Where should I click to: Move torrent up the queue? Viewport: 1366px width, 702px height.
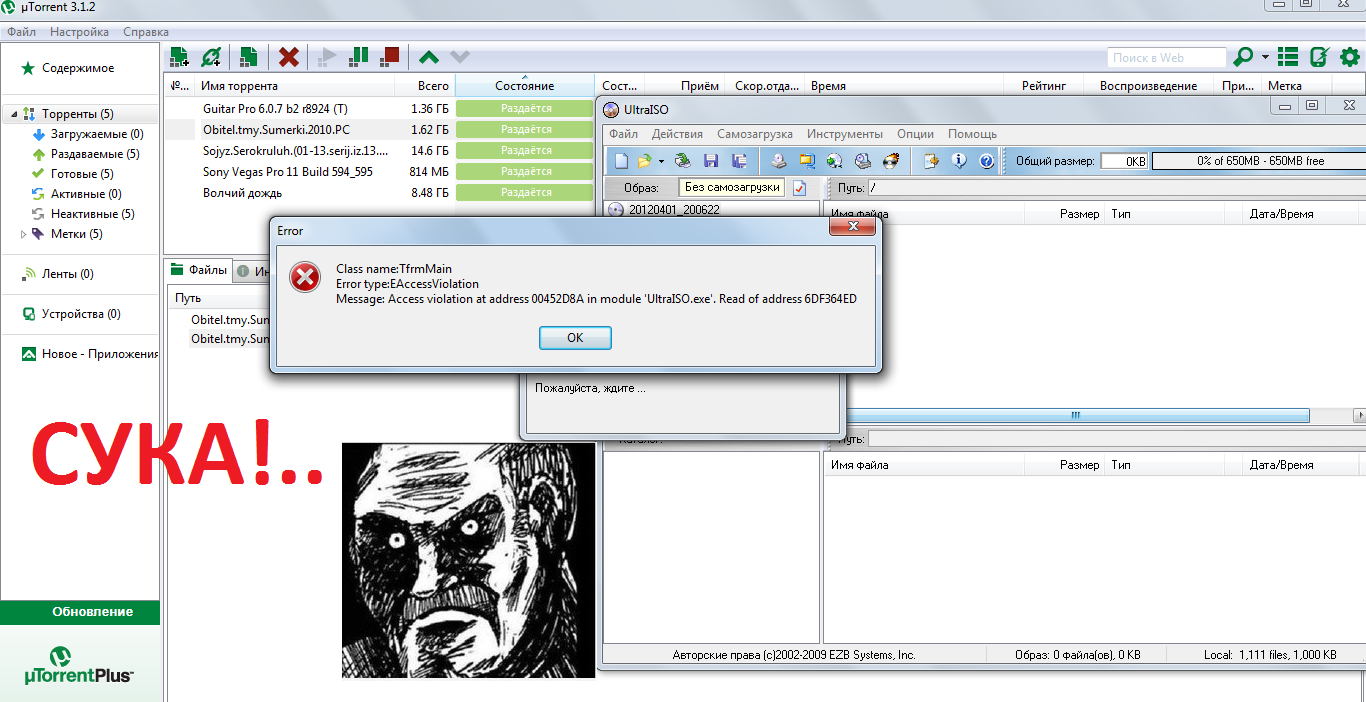[x=429, y=58]
